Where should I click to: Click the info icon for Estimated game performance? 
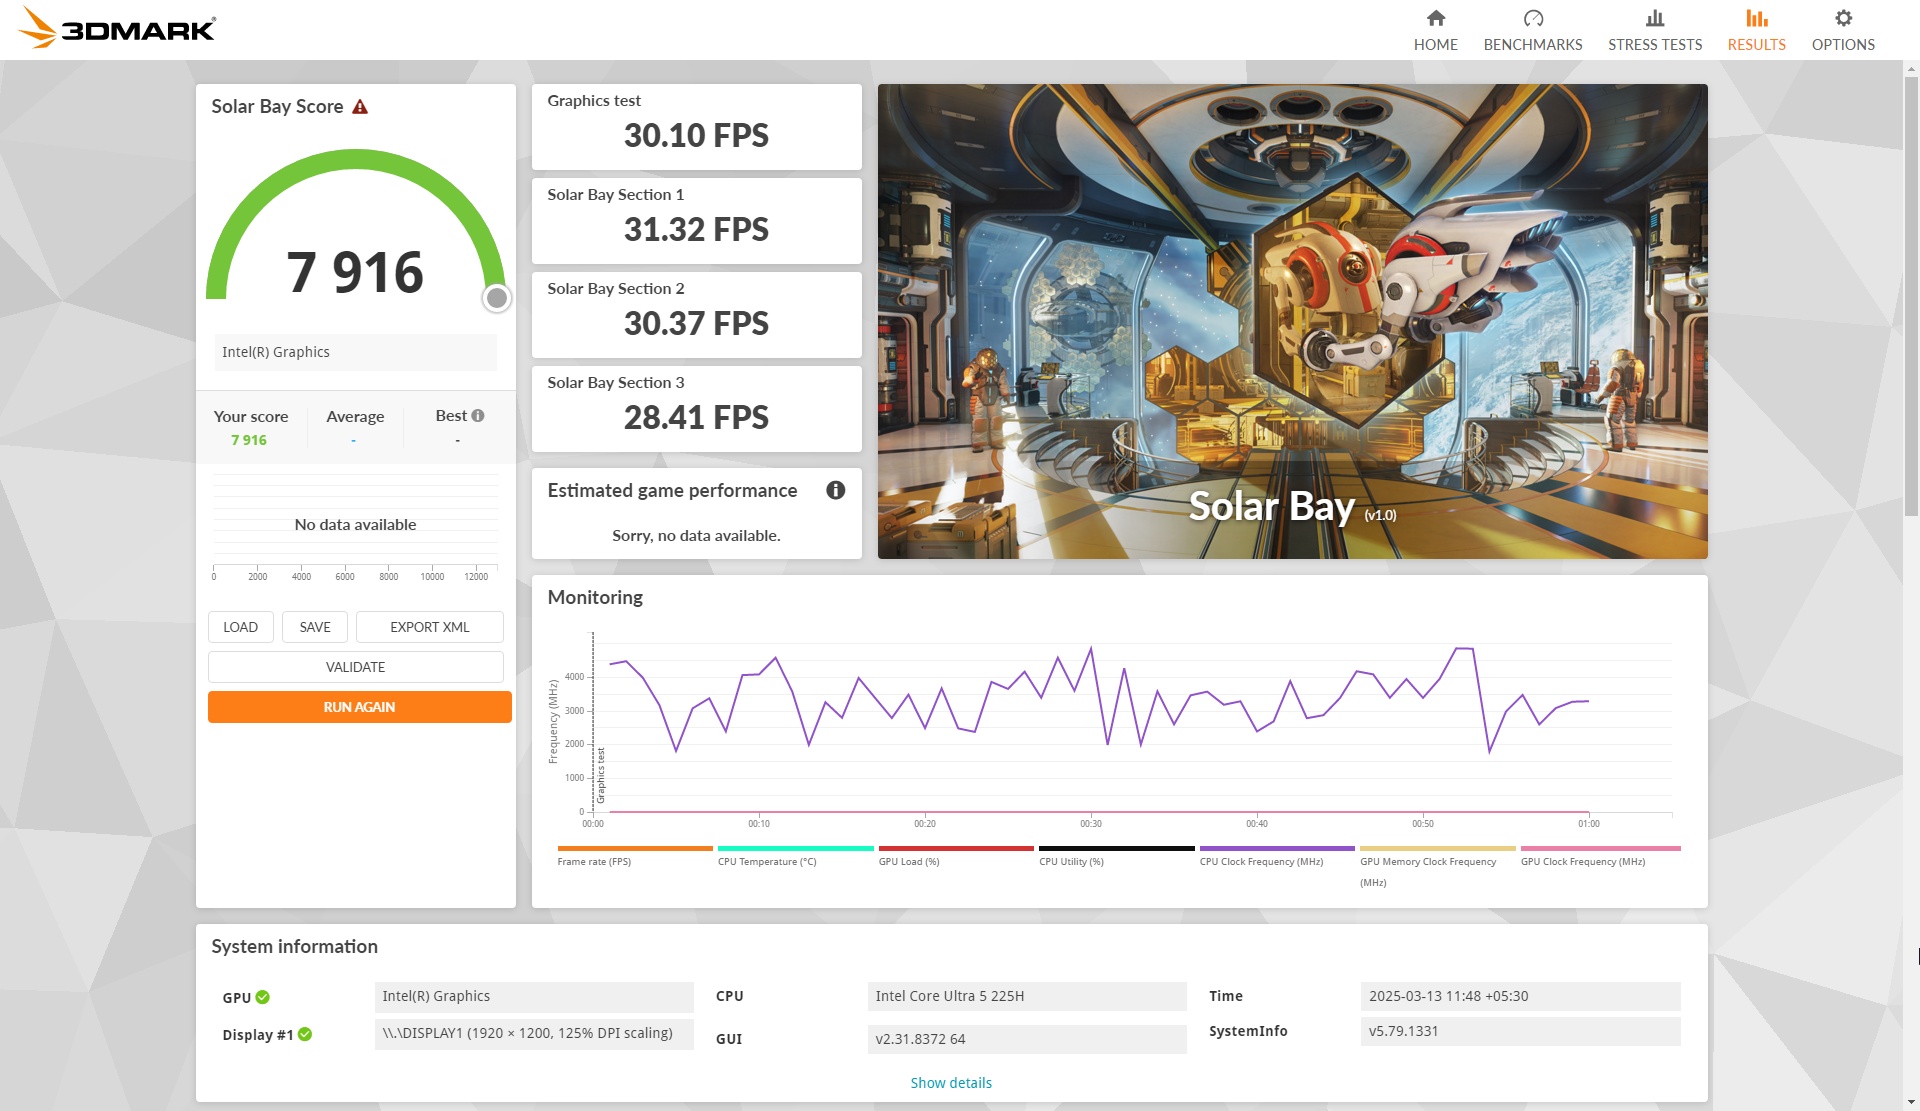pyautogui.click(x=836, y=490)
